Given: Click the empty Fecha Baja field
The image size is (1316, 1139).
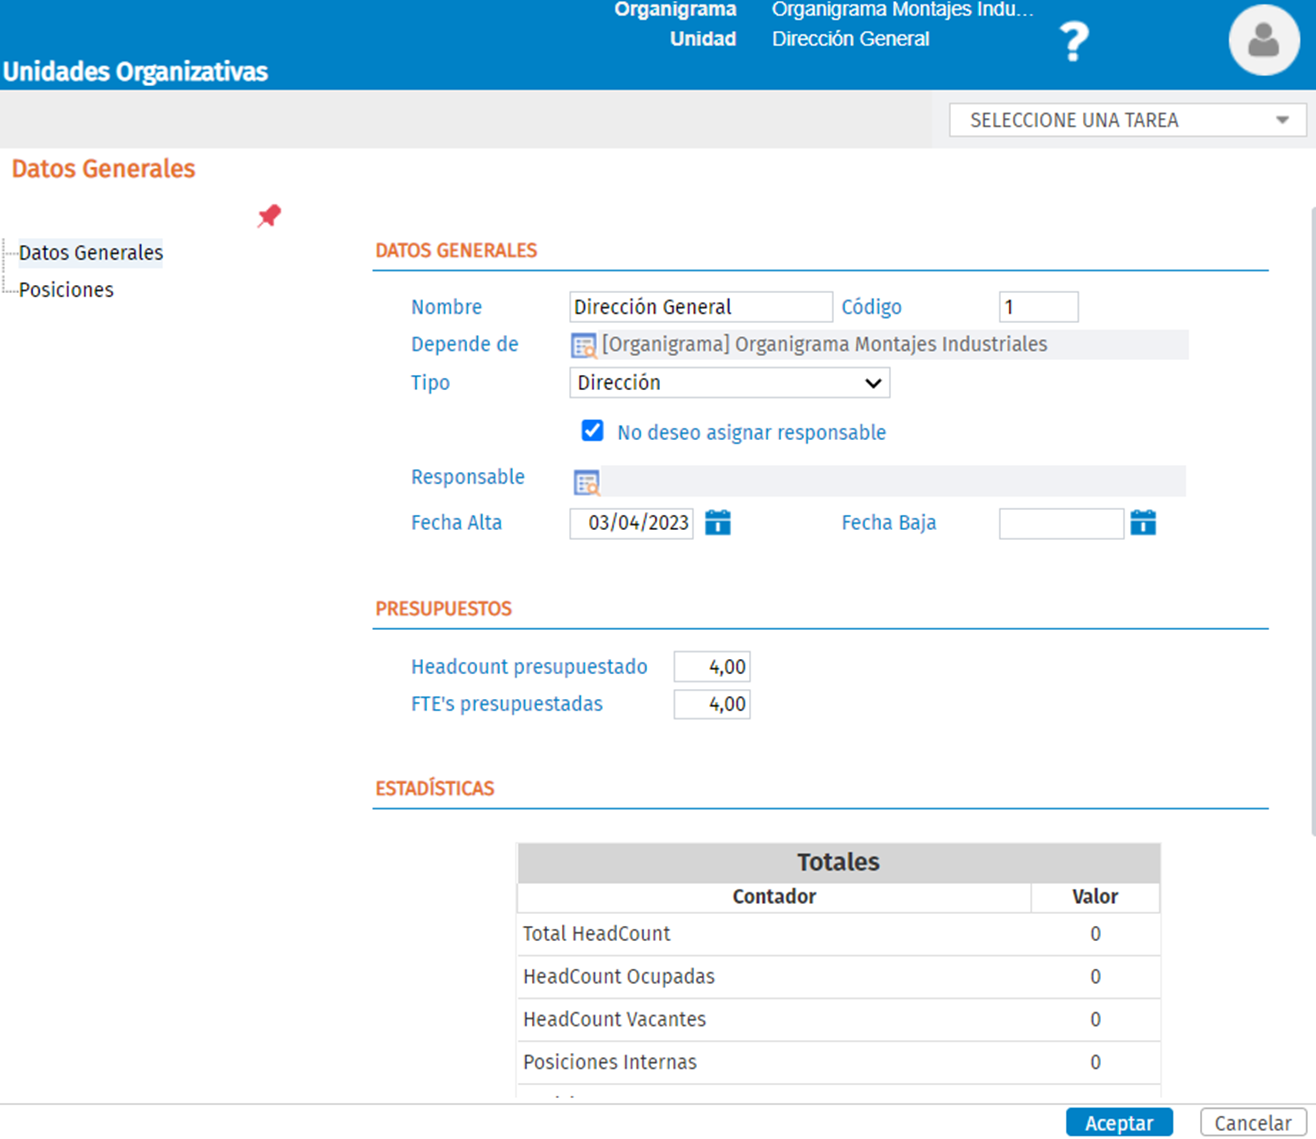Looking at the screenshot, I should pyautogui.click(x=1062, y=523).
